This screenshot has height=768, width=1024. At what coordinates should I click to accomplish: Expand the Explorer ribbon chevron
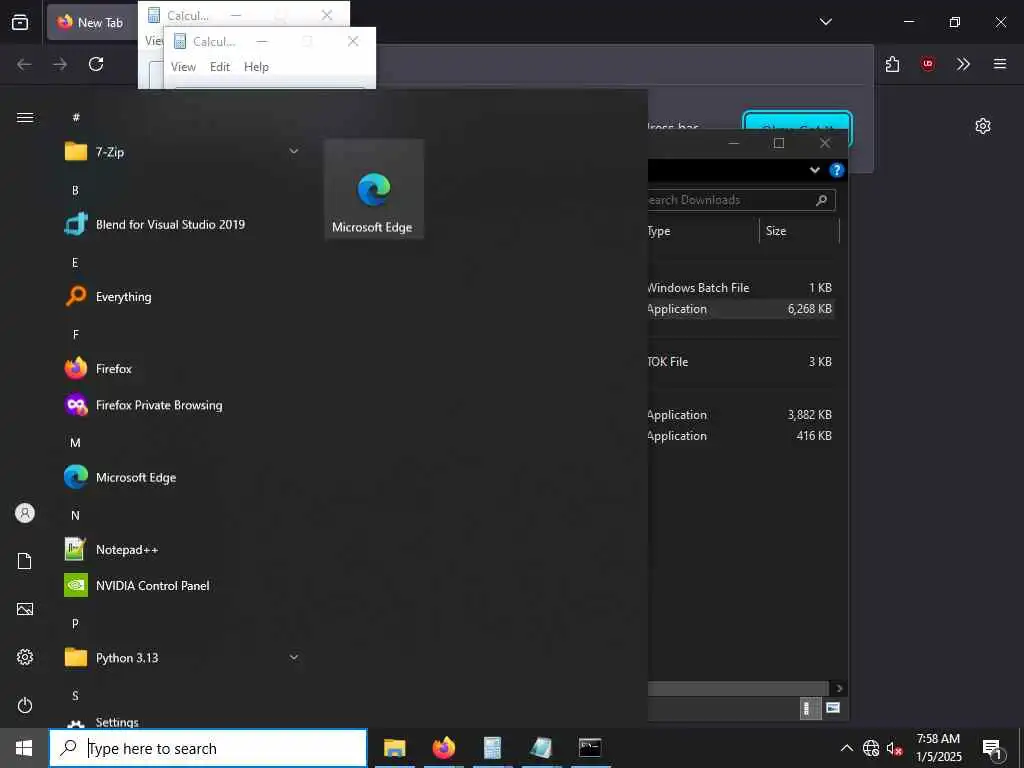pos(814,170)
